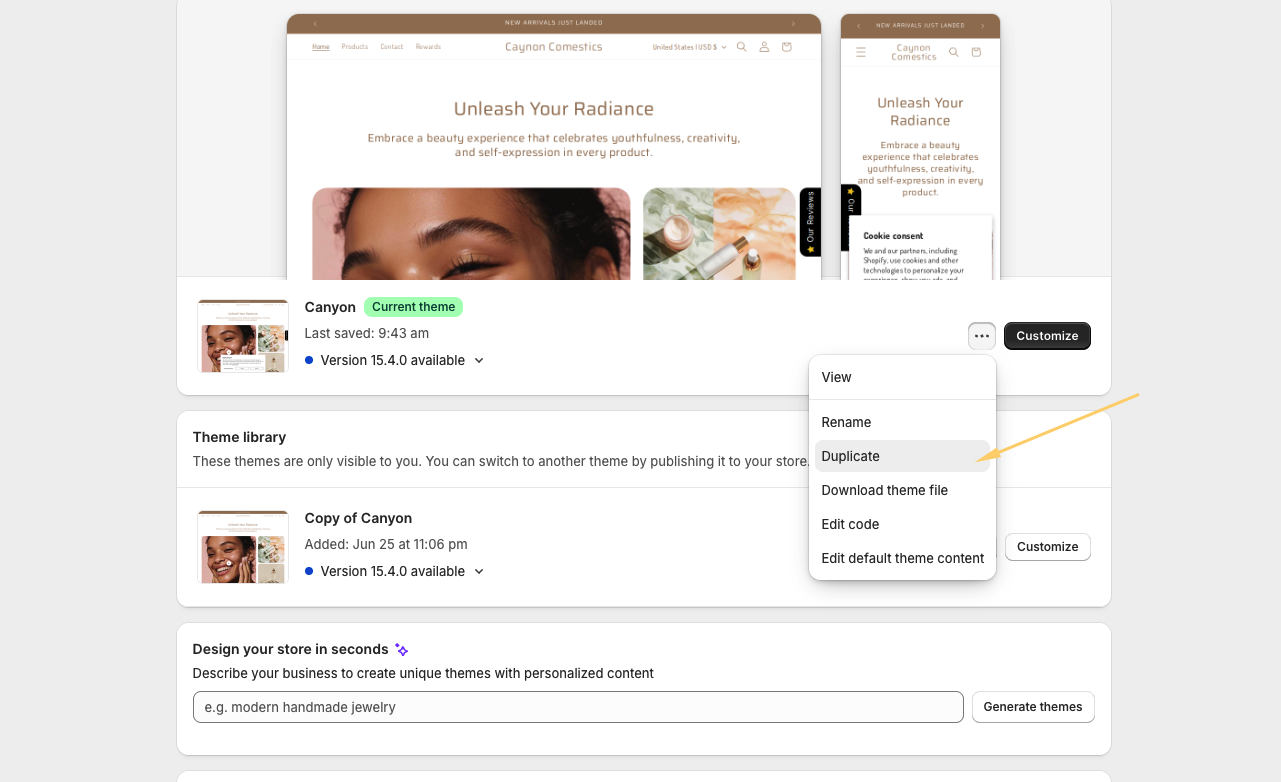Click the cart icon in mobile preview

click(977, 52)
